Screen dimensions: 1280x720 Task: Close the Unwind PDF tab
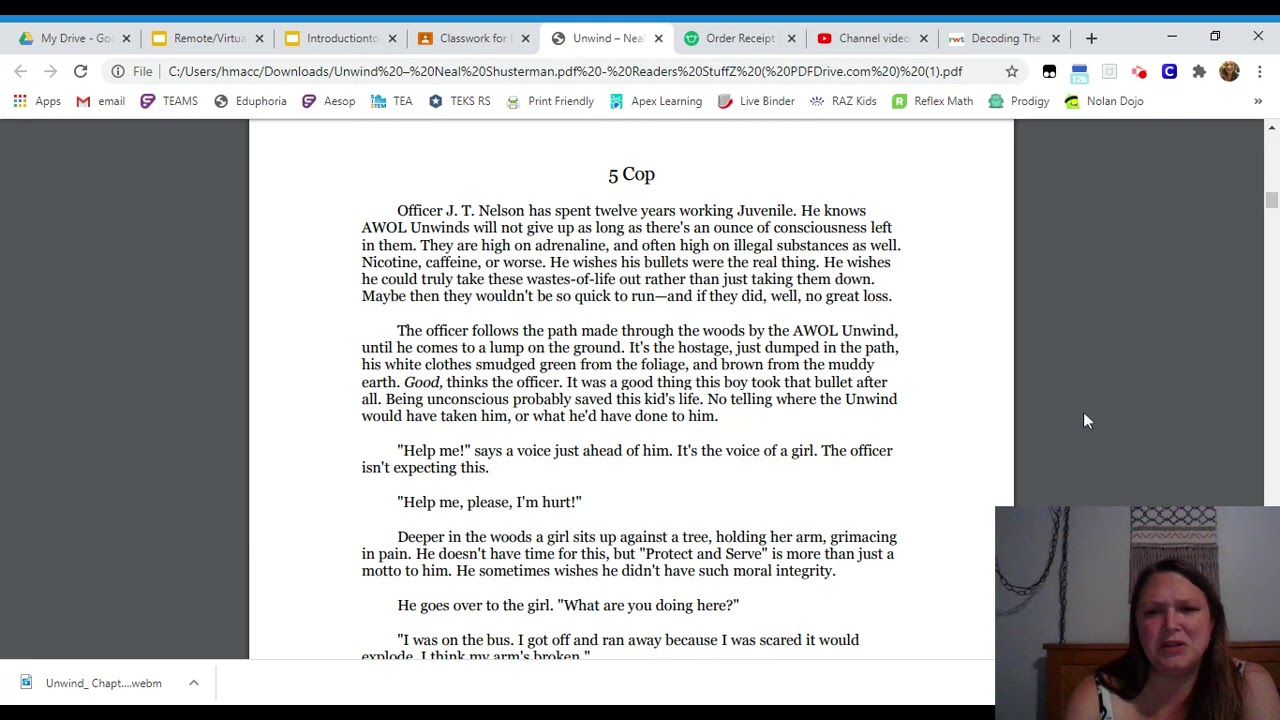(658, 38)
